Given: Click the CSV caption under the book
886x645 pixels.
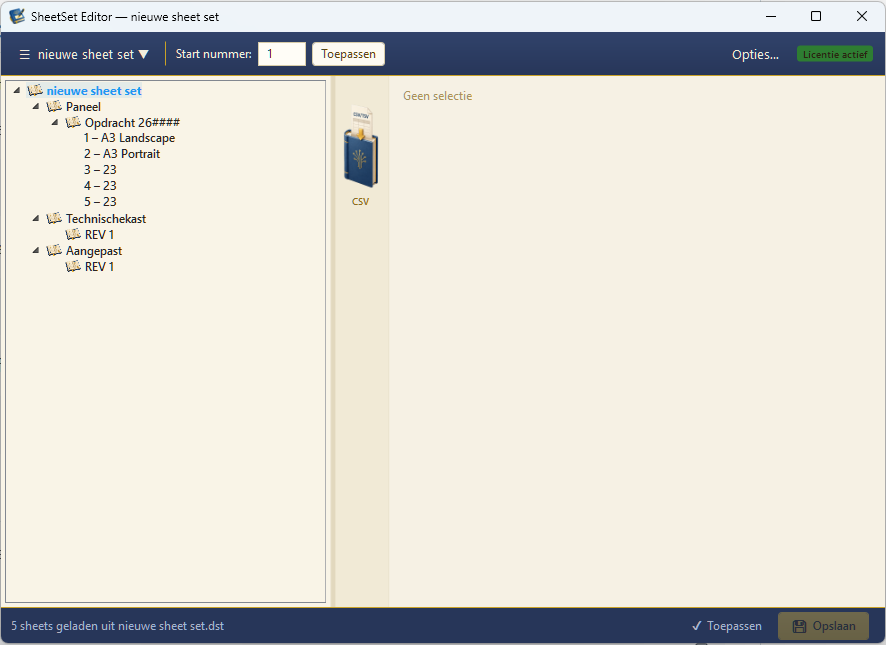Looking at the screenshot, I should point(361,202).
